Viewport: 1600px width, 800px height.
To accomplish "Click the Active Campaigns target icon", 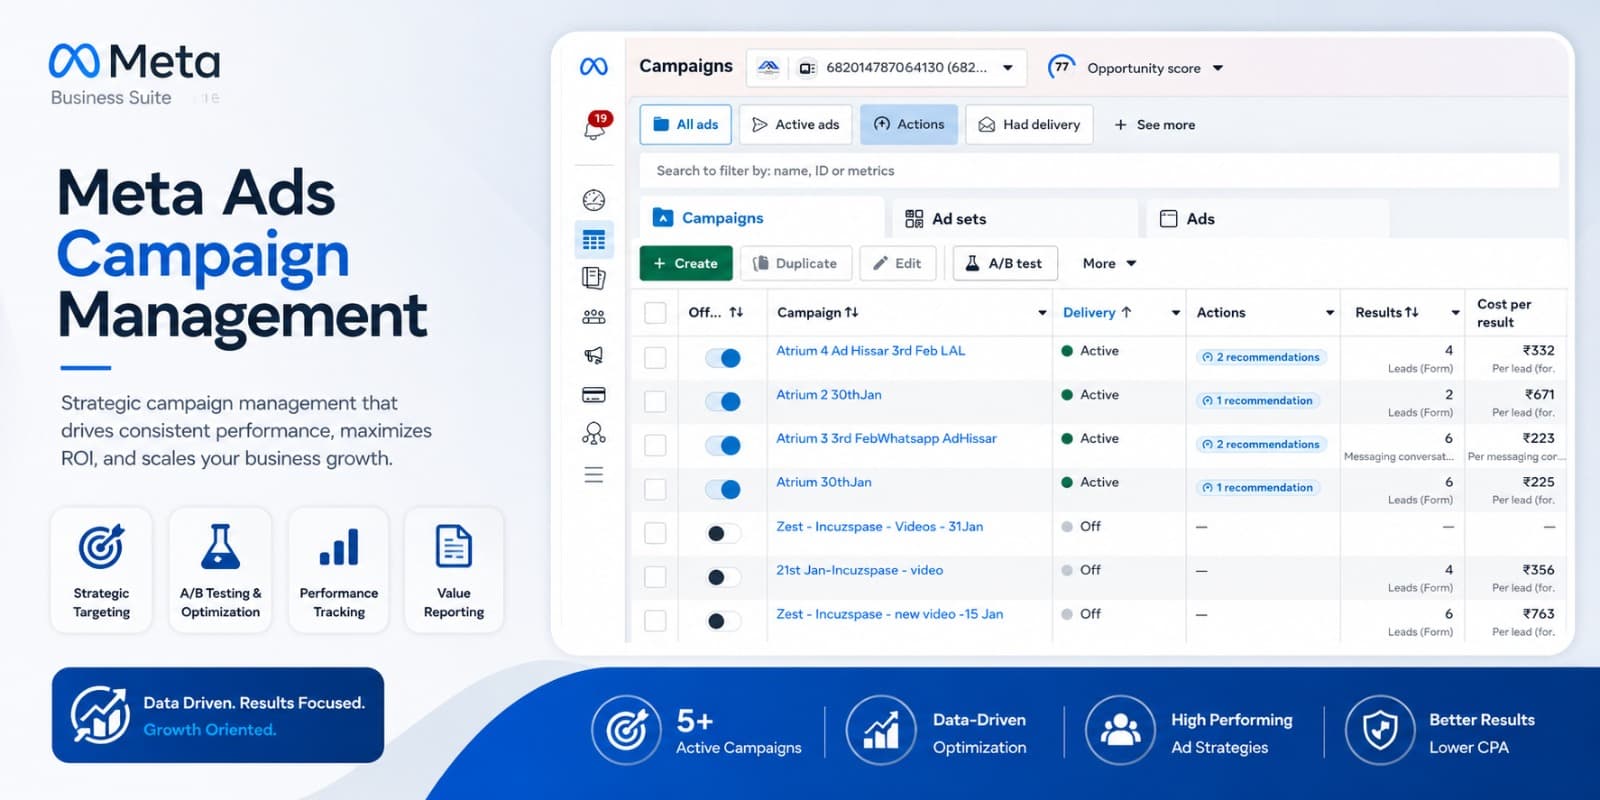I will pos(626,730).
